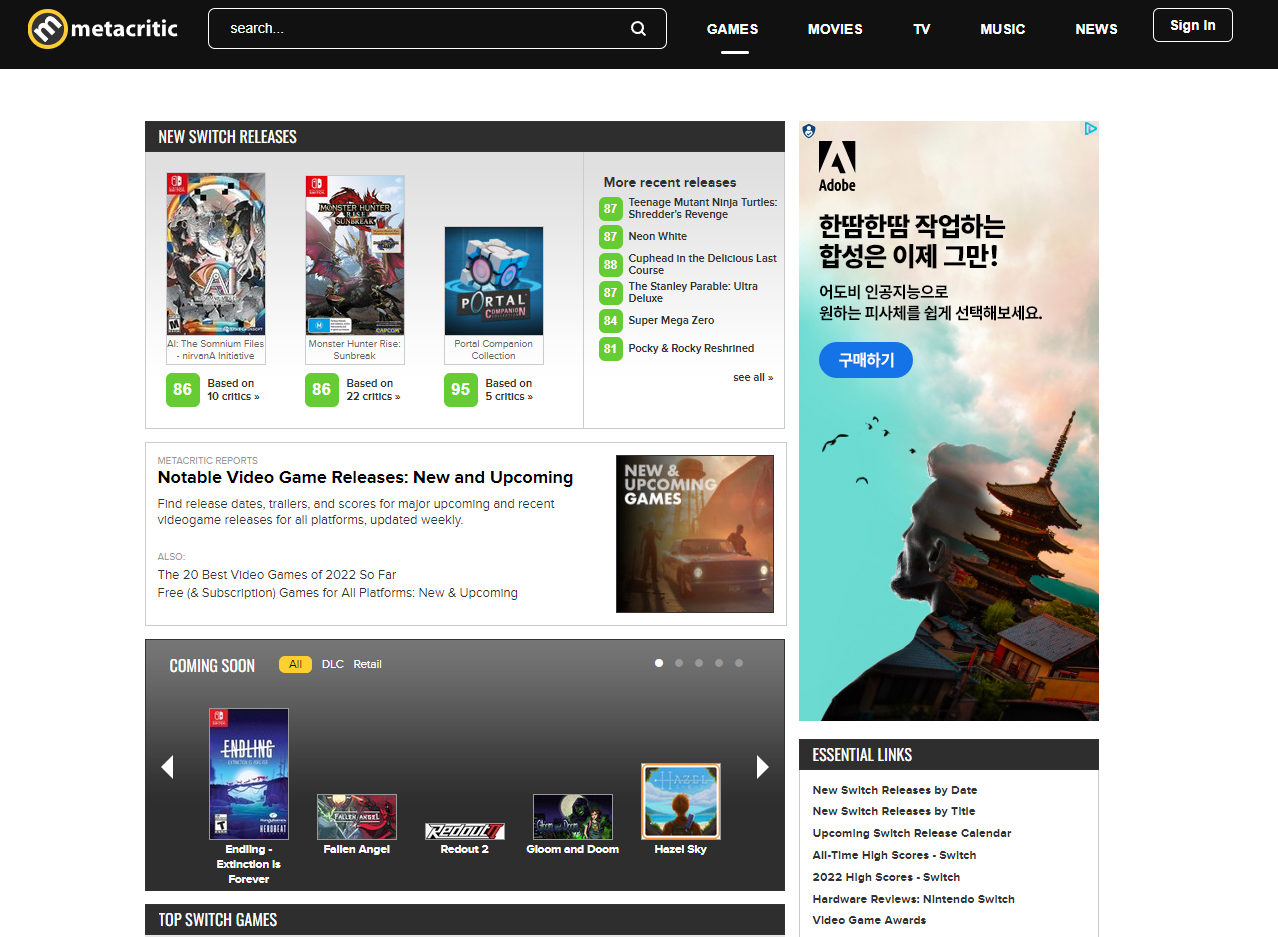Click the Metacritic logo

point(103,28)
